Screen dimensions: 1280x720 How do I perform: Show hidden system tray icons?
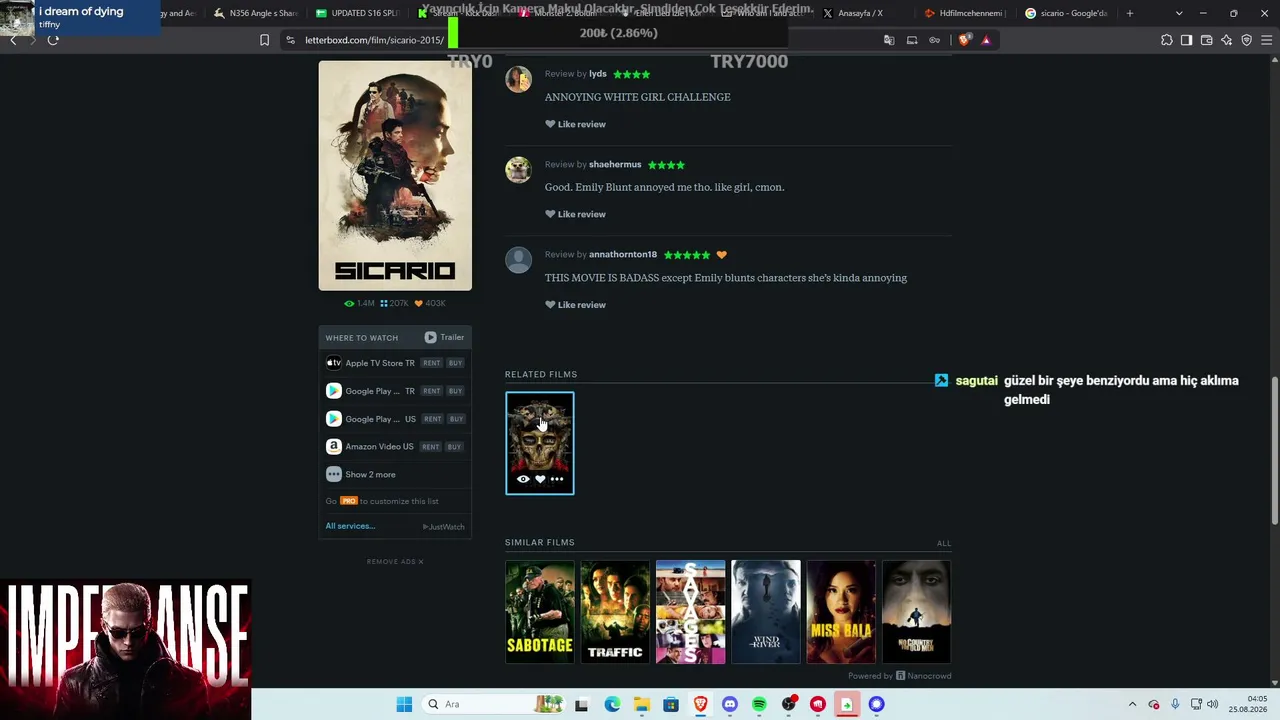tap(1132, 704)
